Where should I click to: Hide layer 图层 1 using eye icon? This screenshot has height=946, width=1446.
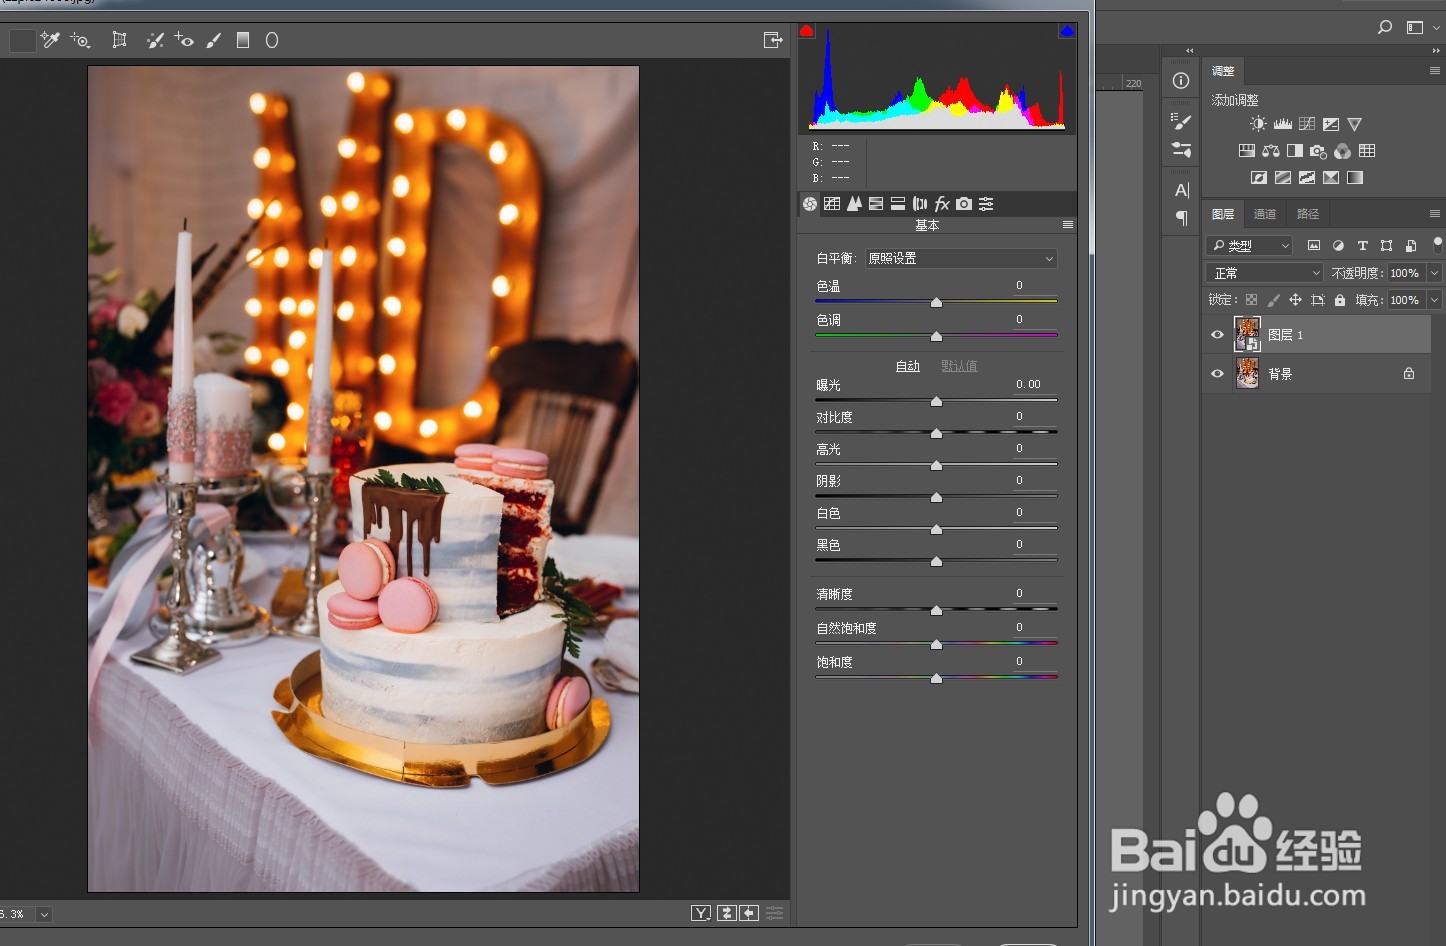tap(1217, 335)
